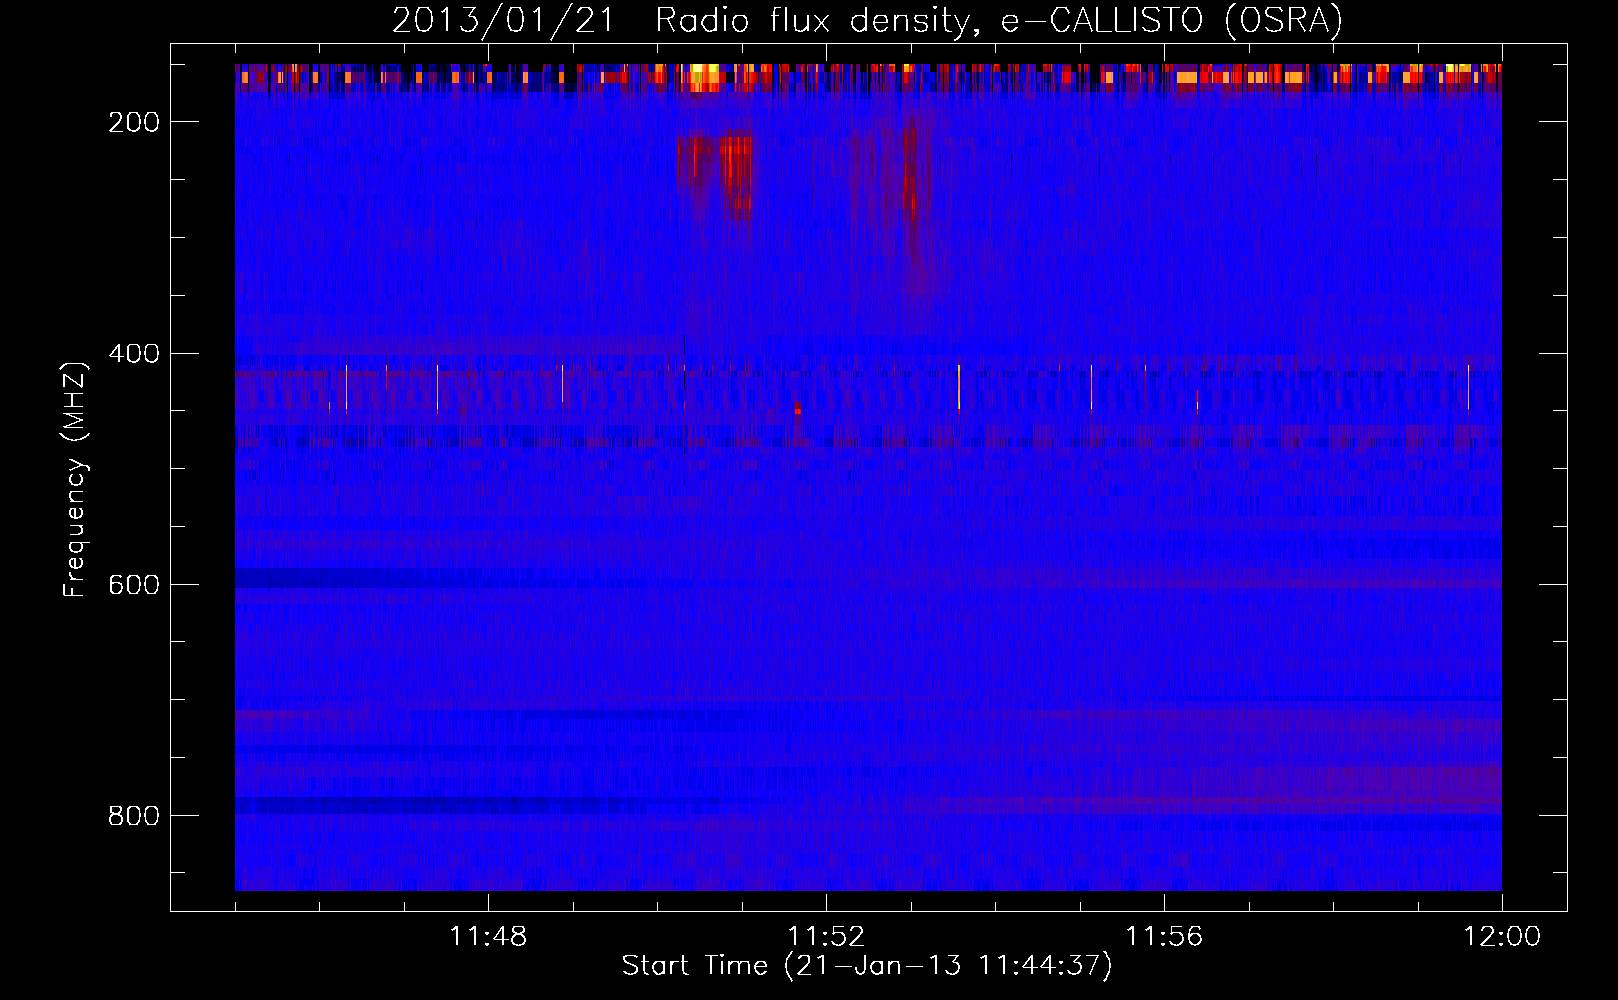
Task: Click the 12:00 time tick label
Action: coord(1502,937)
